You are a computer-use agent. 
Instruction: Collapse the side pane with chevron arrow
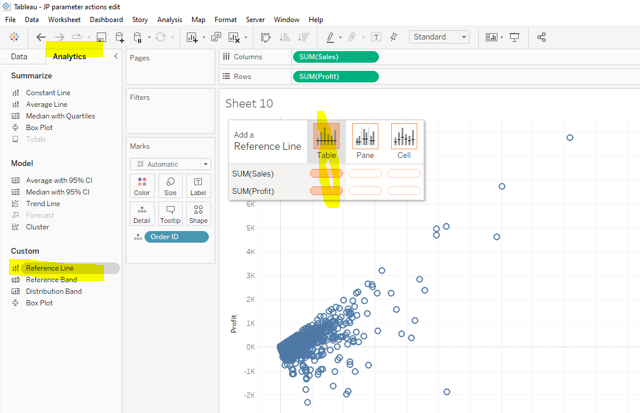click(115, 57)
